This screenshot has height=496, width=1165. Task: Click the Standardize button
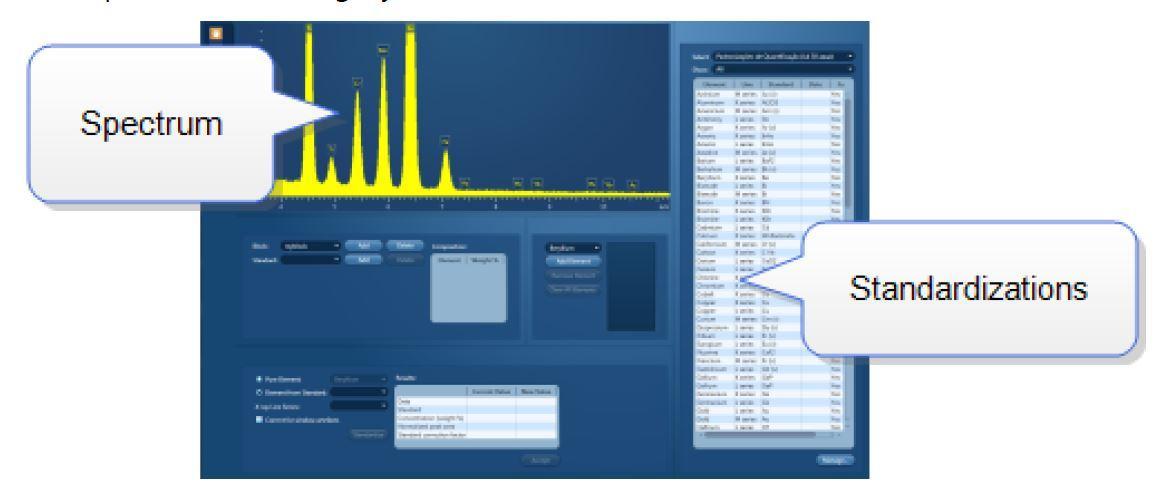click(365, 434)
